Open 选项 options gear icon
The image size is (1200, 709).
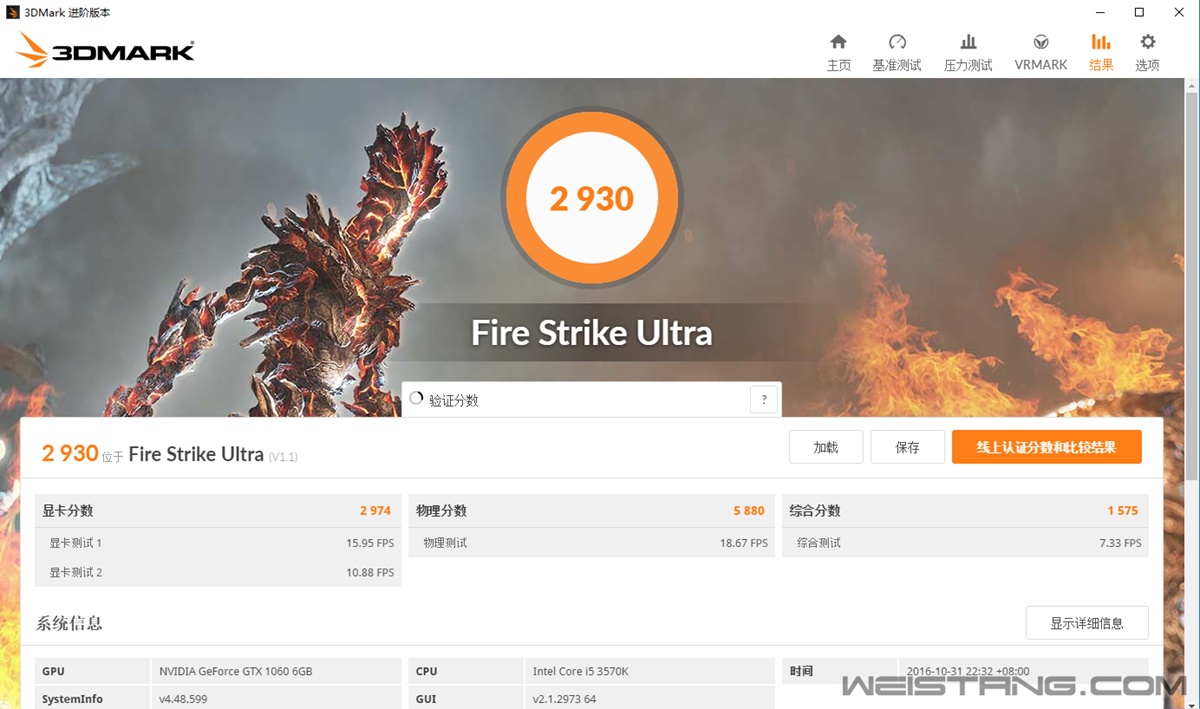(1148, 42)
